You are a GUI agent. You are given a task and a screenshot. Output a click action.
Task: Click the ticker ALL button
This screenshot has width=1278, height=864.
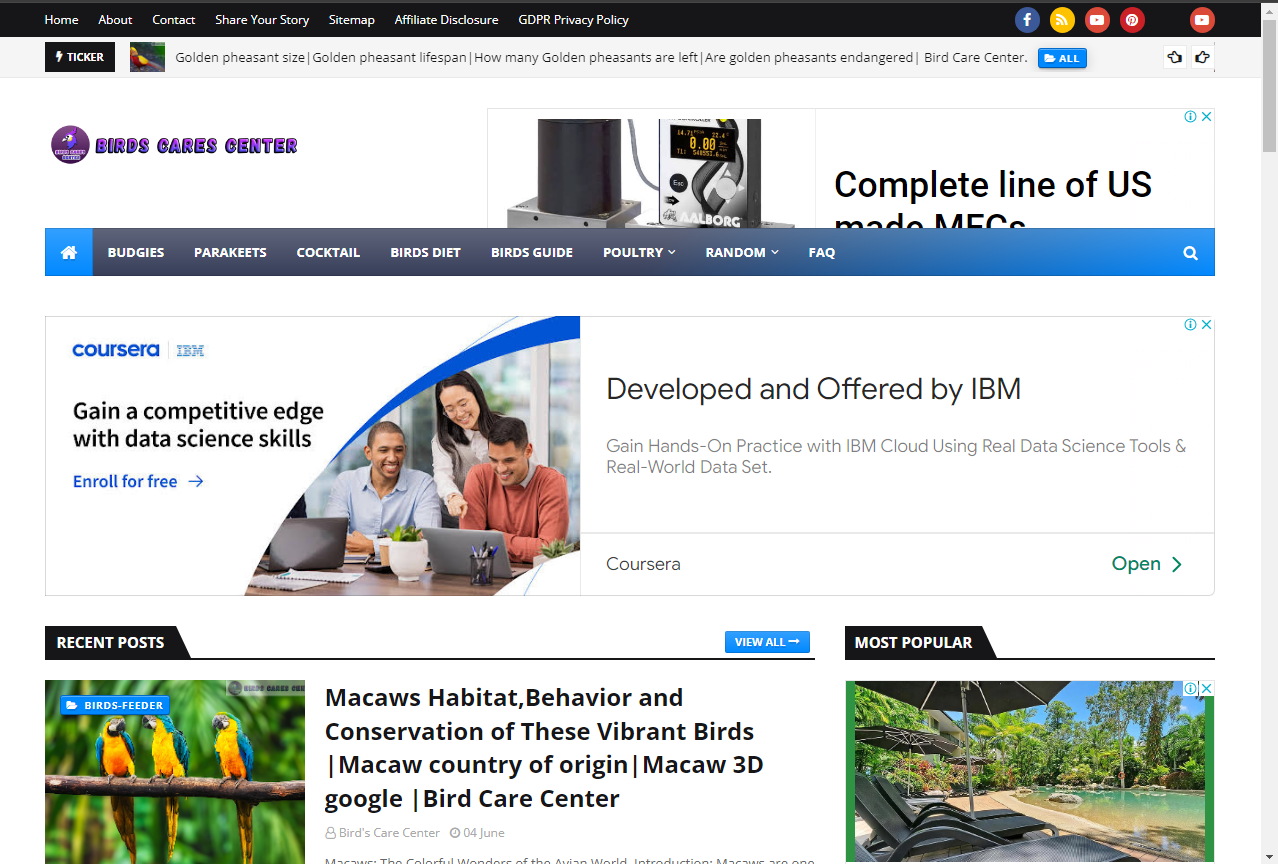(1062, 58)
